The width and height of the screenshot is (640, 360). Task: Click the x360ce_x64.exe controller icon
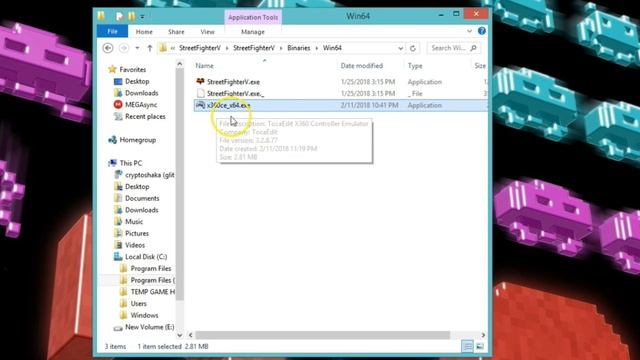click(x=200, y=105)
